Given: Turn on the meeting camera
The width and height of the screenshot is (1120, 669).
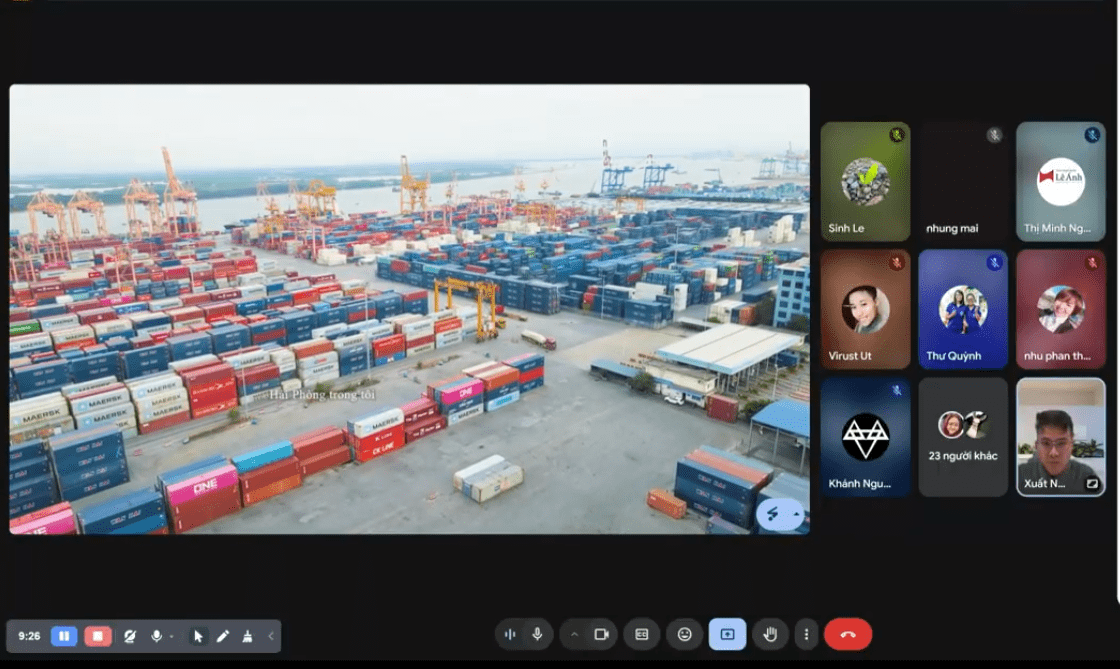Looking at the screenshot, I should click(x=601, y=634).
